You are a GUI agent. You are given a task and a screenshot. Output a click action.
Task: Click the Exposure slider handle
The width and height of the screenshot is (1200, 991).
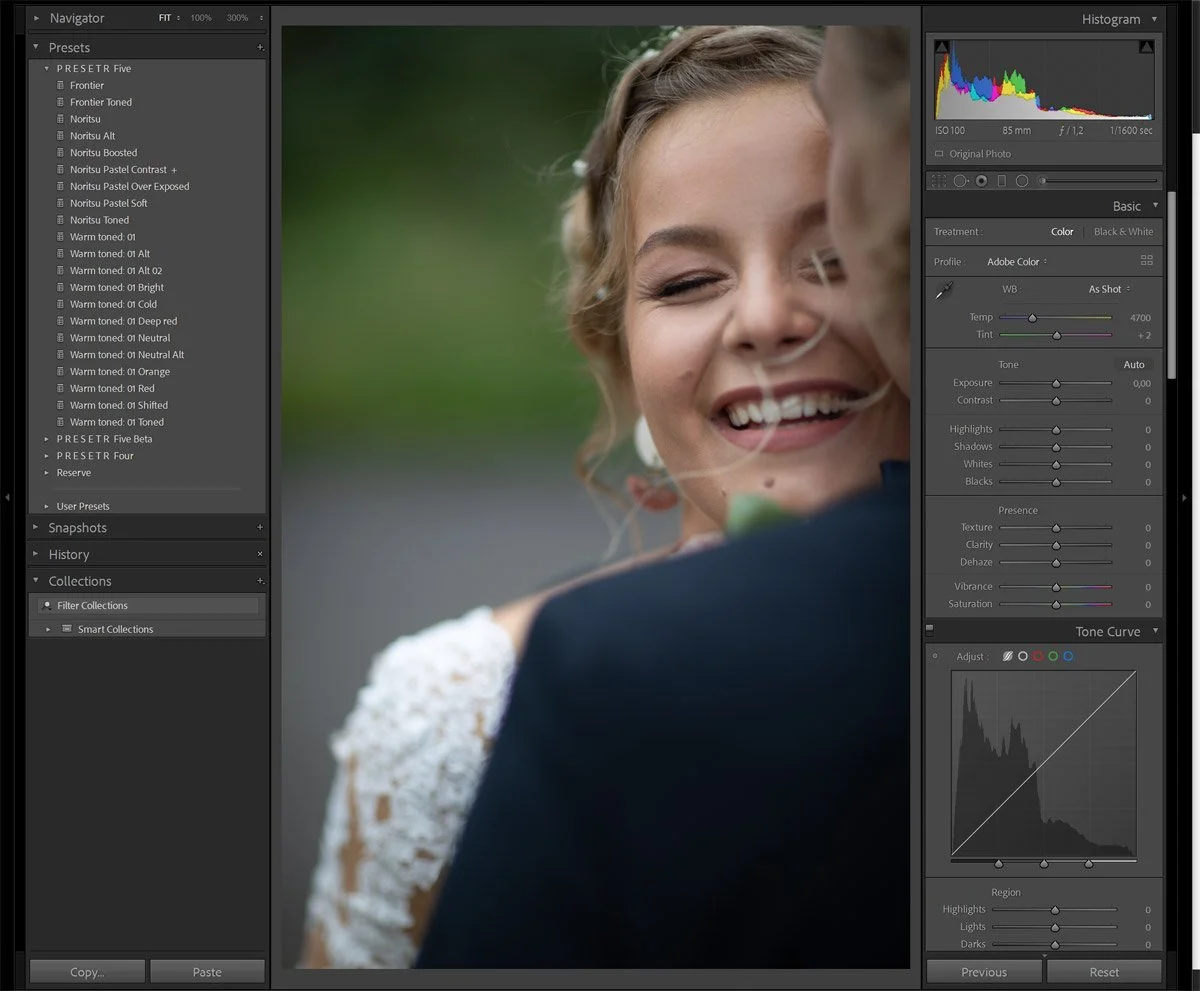click(x=1055, y=383)
